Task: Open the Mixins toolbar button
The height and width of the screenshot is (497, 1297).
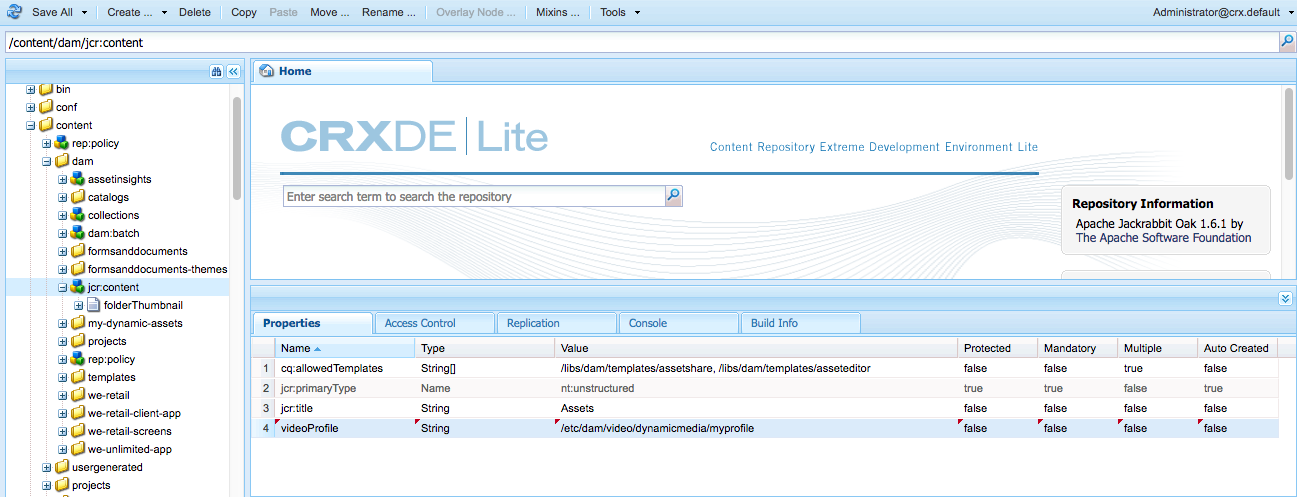Action: [559, 12]
